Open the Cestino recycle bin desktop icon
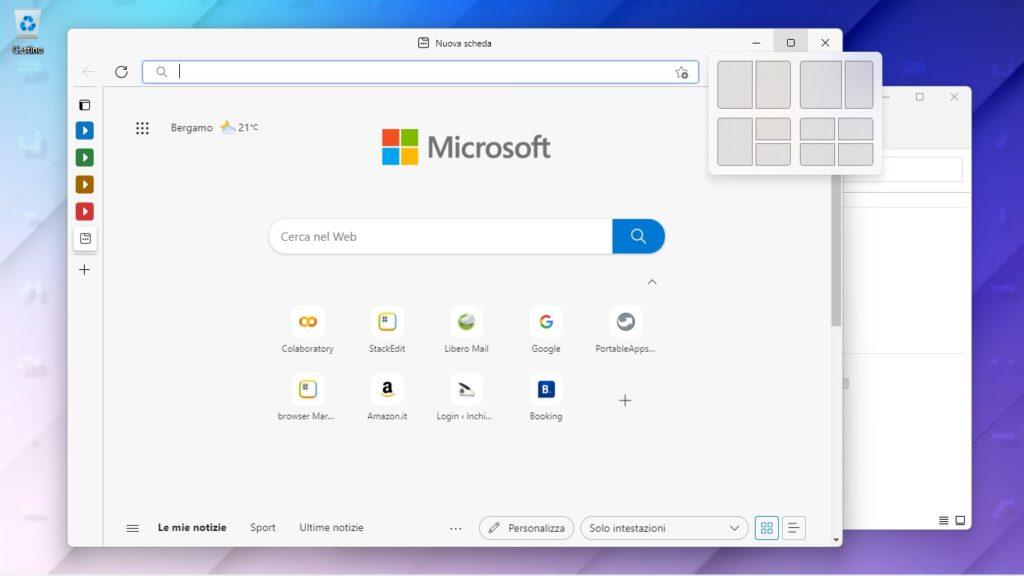 pyautogui.click(x=27, y=31)
